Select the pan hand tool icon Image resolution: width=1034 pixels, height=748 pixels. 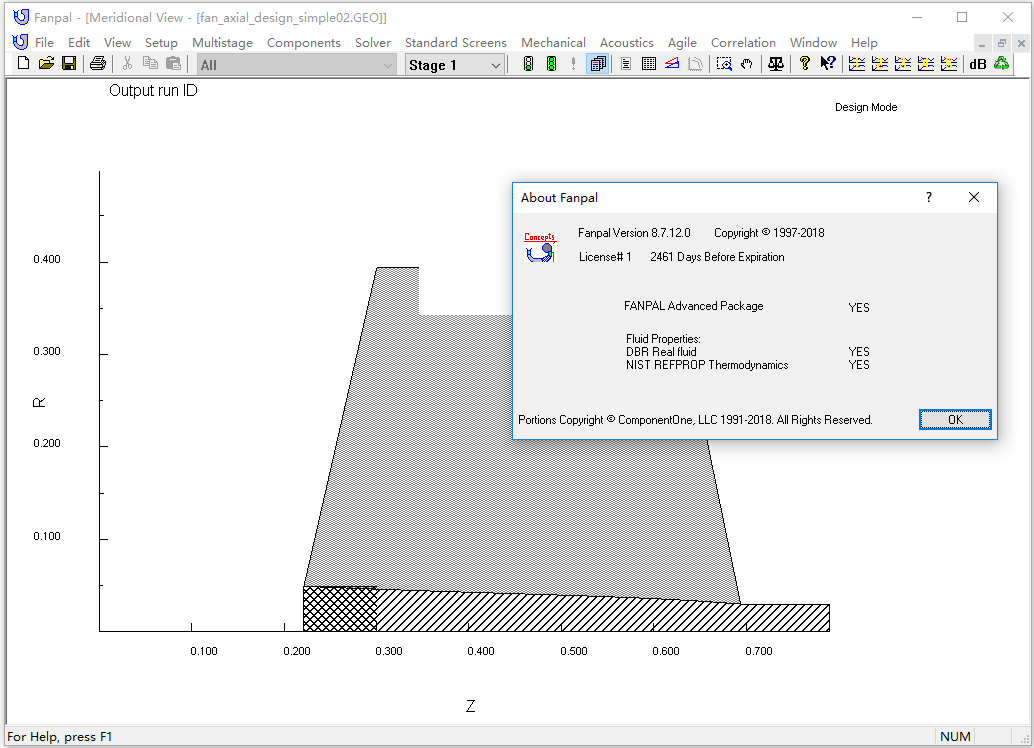click(746, 64)
